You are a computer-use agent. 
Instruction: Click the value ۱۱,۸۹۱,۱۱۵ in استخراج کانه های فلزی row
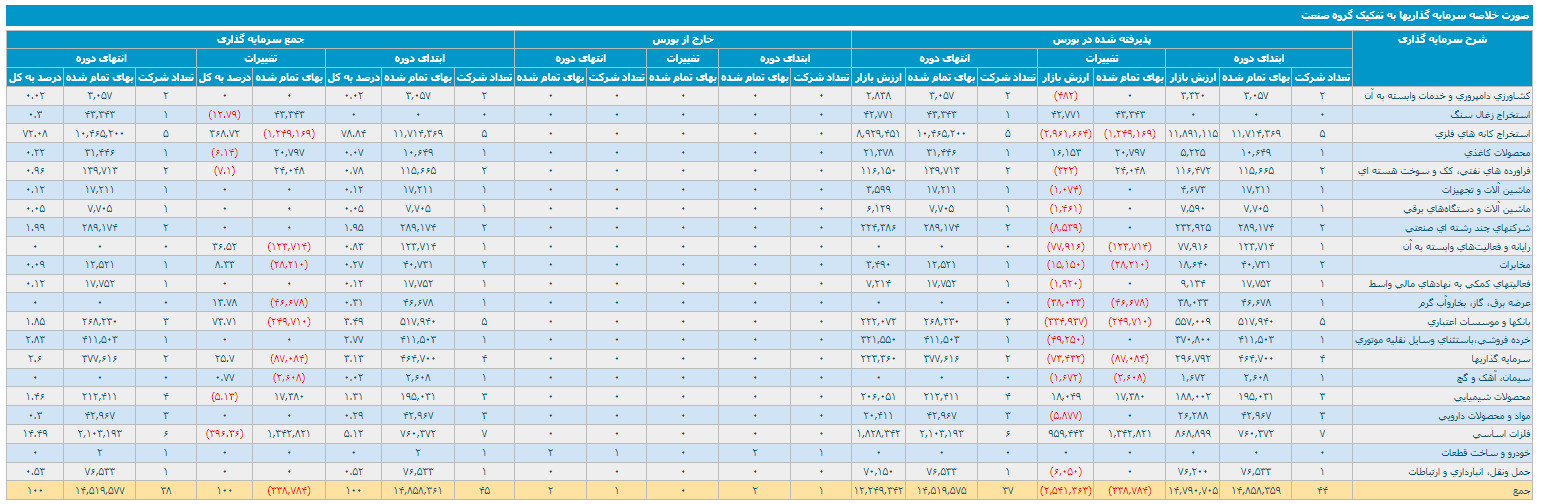click(1194, 133)
